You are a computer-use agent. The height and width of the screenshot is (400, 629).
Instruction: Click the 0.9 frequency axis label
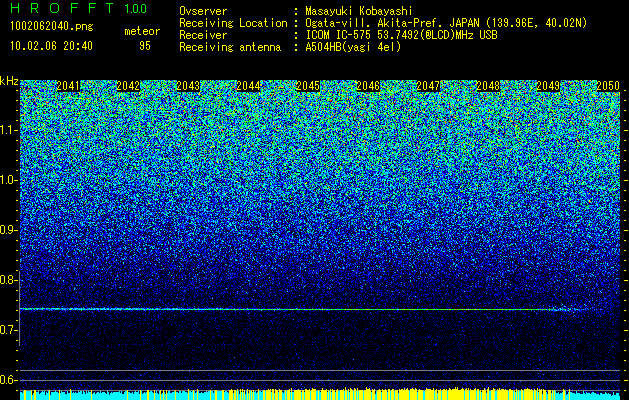9,230
